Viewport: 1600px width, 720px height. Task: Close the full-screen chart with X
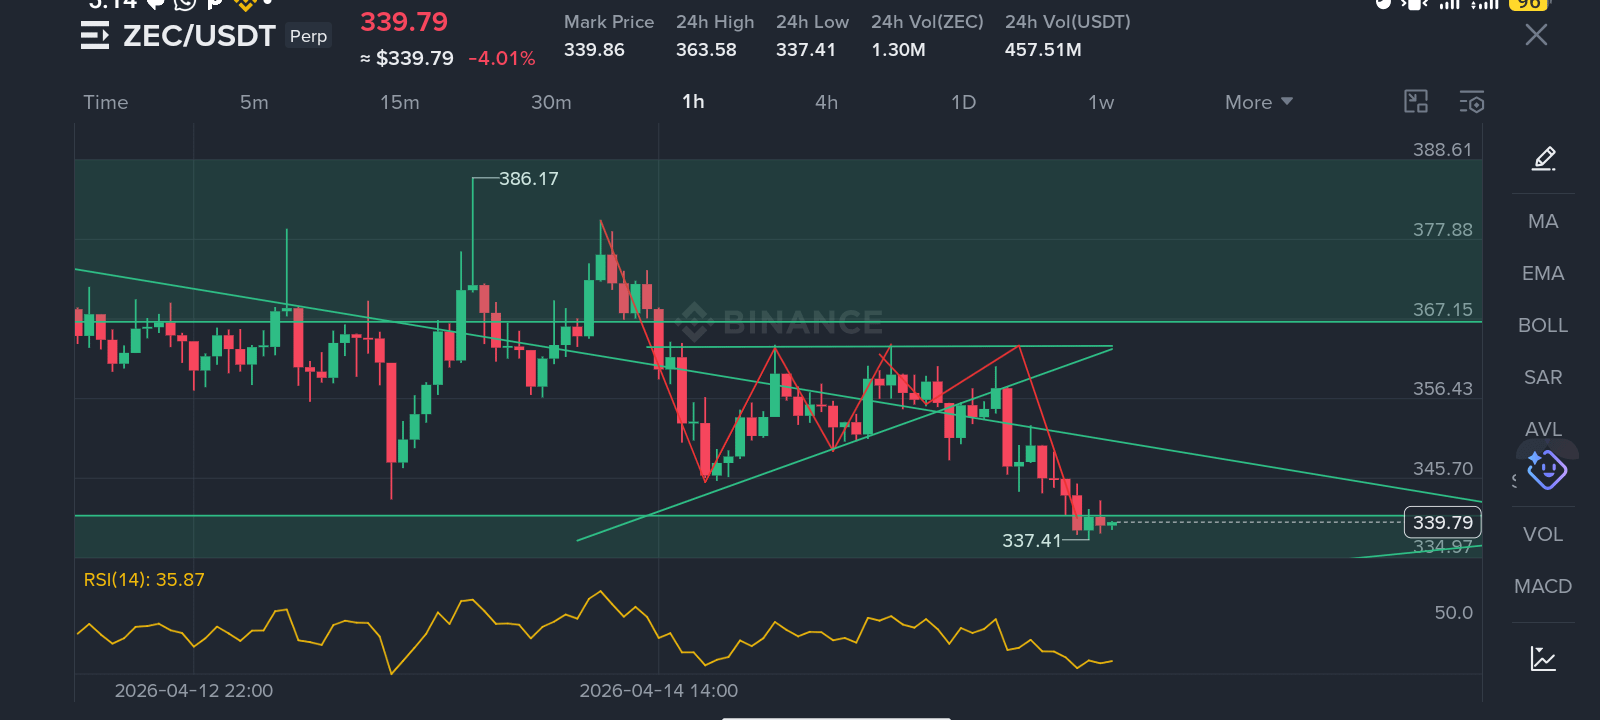click(1536, 35)
